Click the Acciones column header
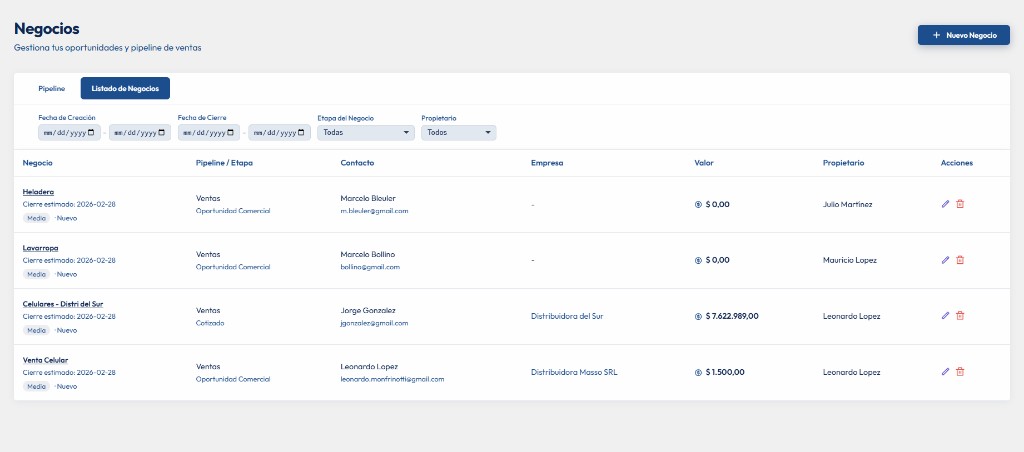Image resolution: width=1024 pixels, height=452 pixels. point(957,163)
